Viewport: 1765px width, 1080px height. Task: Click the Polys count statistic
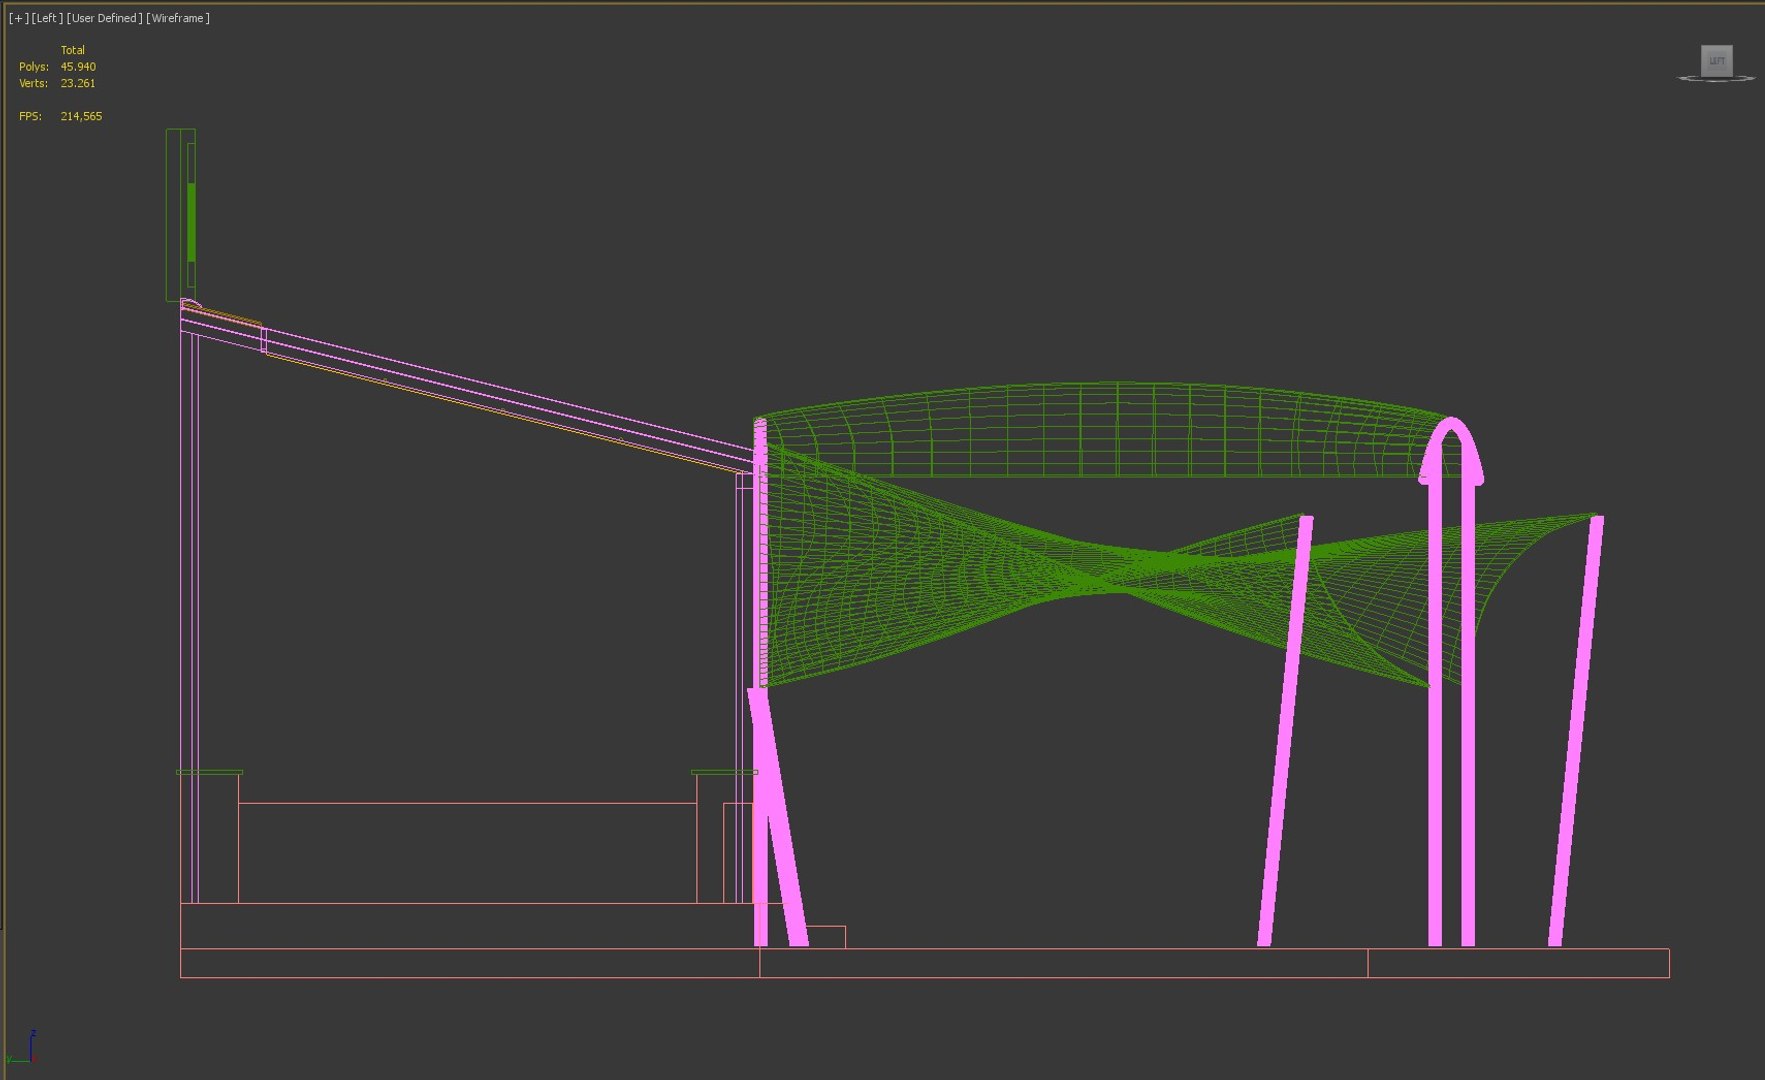(x=57, y=67)
